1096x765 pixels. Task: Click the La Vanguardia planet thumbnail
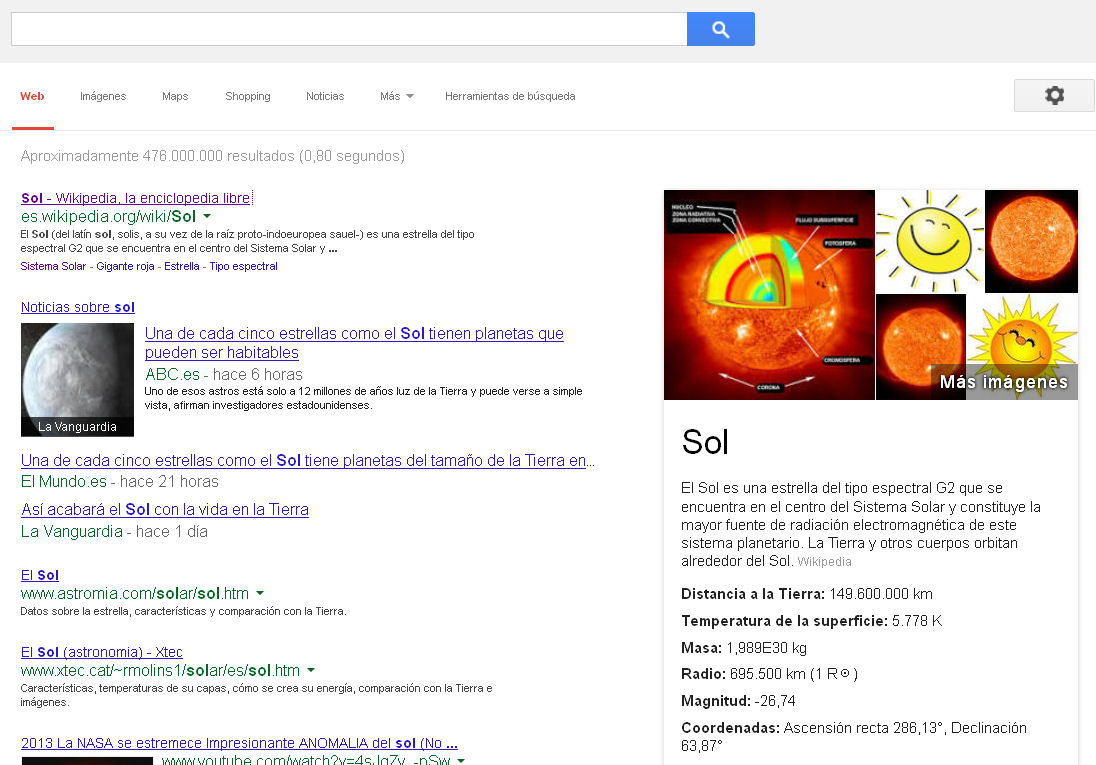click(x=77, y=379)
